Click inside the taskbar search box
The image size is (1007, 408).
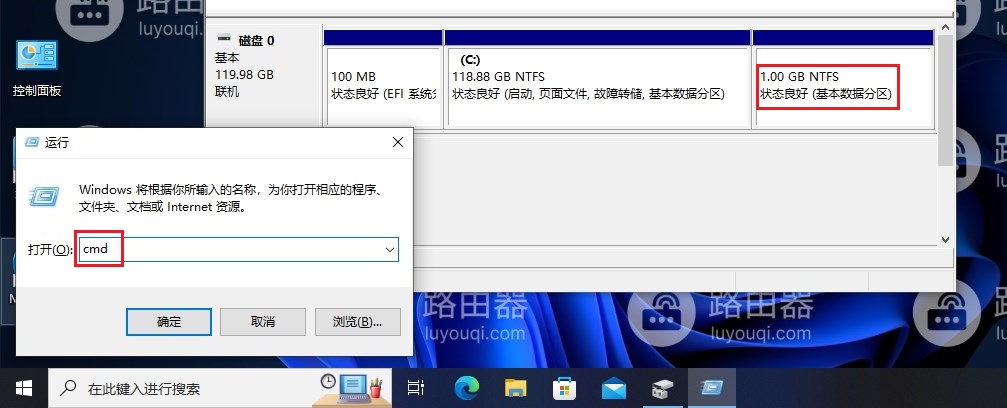218,388
